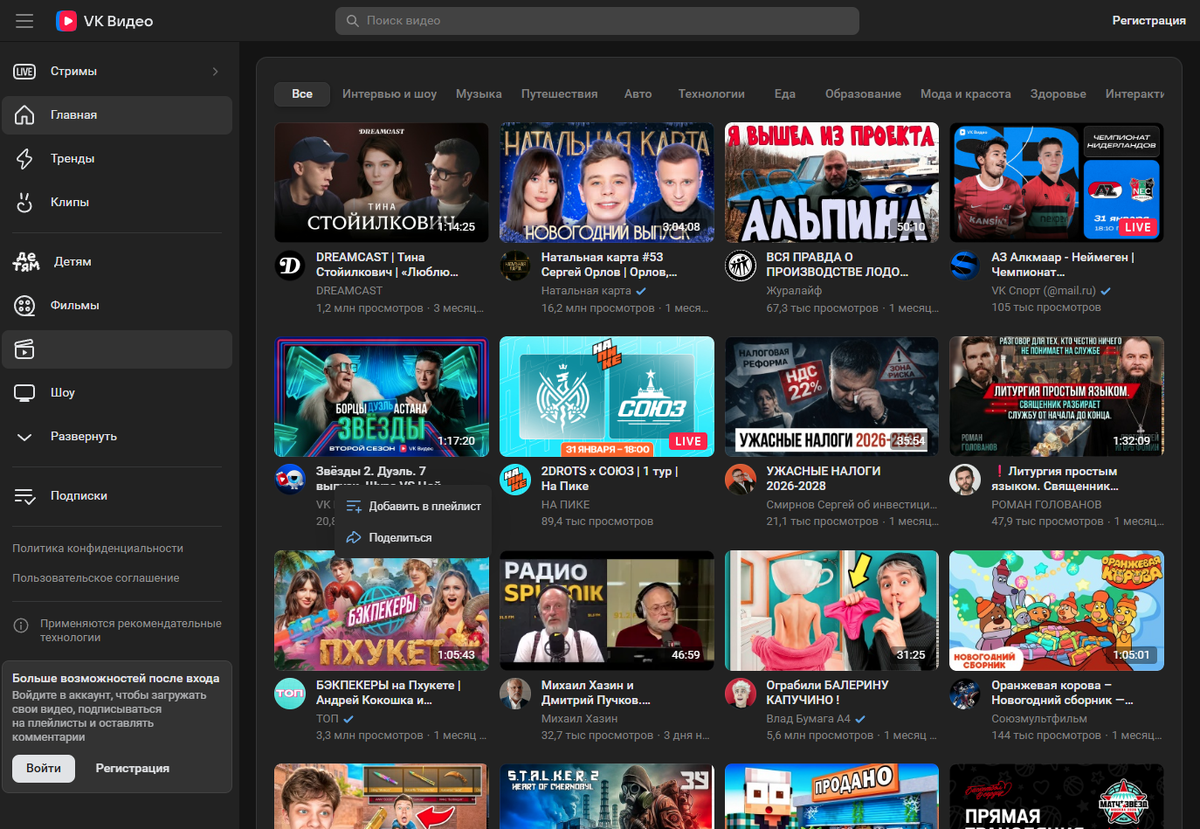Click the magnifier icon in the search bar
The image size is (1200, 829).
click(353, 21)
